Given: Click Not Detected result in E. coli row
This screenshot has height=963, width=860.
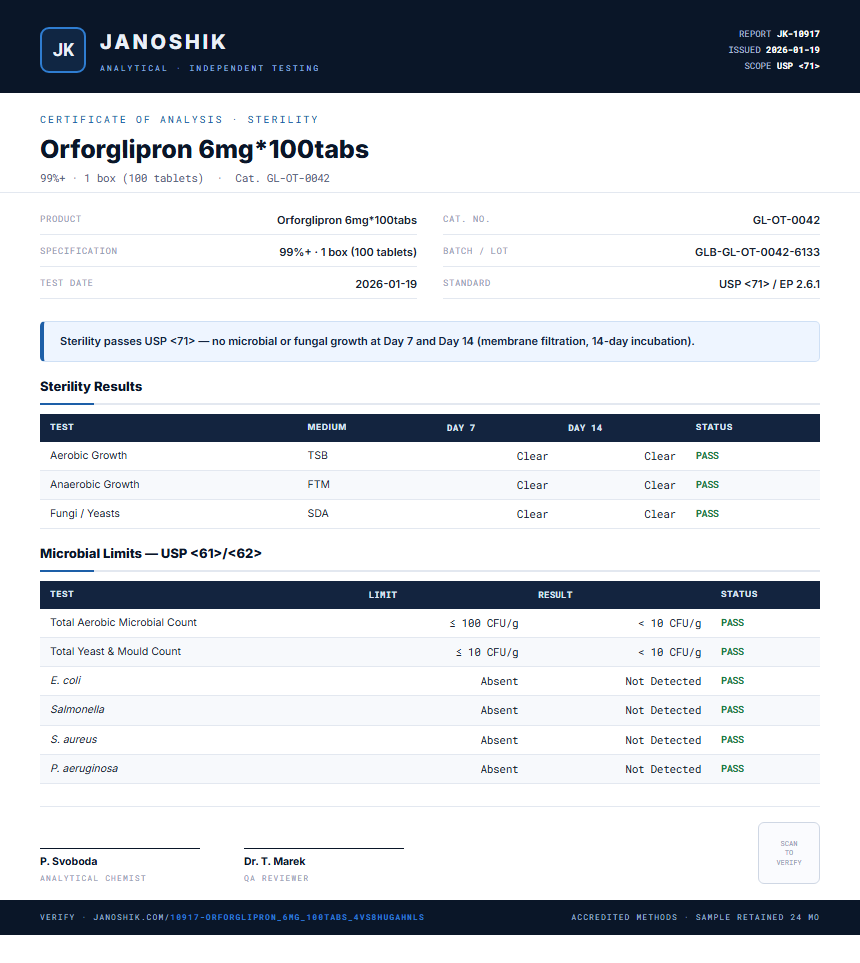Looking at the screenshot, I should coord(663,681).
